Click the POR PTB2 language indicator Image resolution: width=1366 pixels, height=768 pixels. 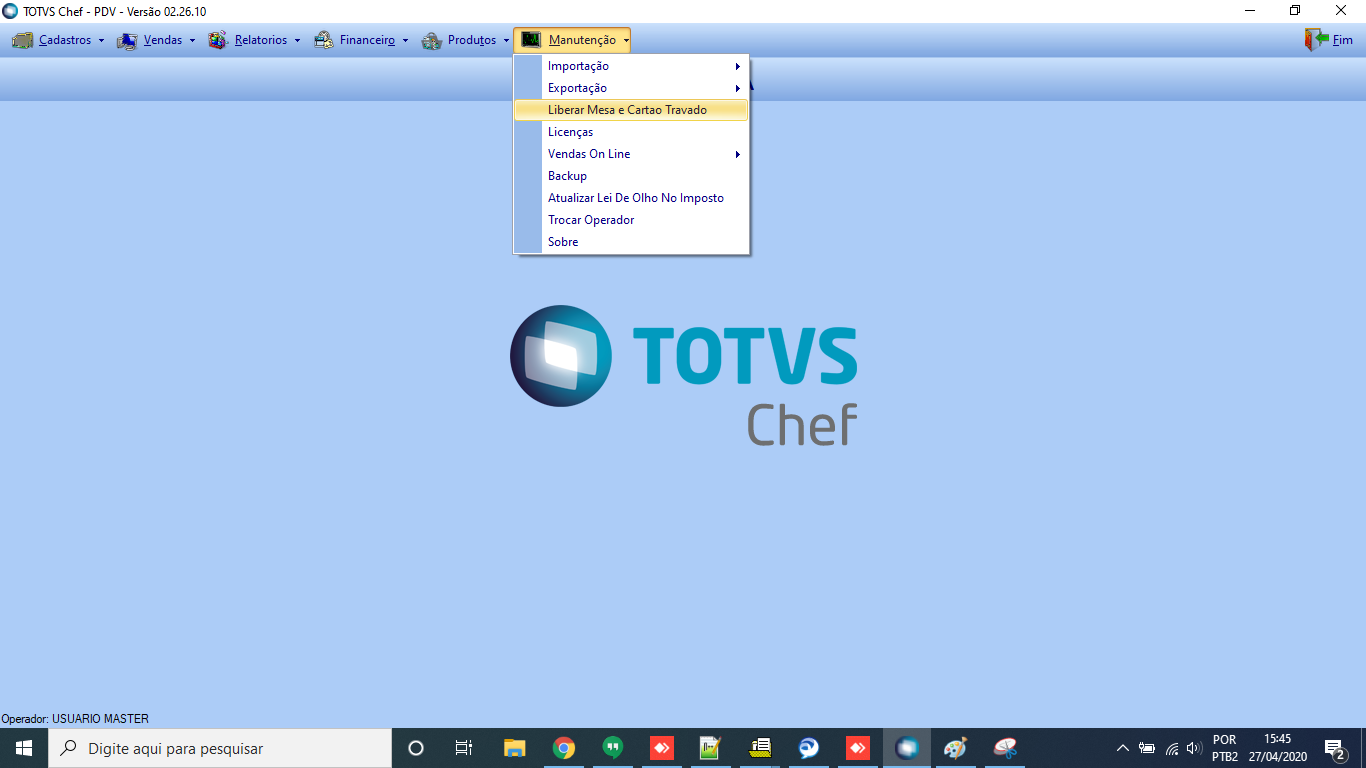click(x=1225, y=748)
